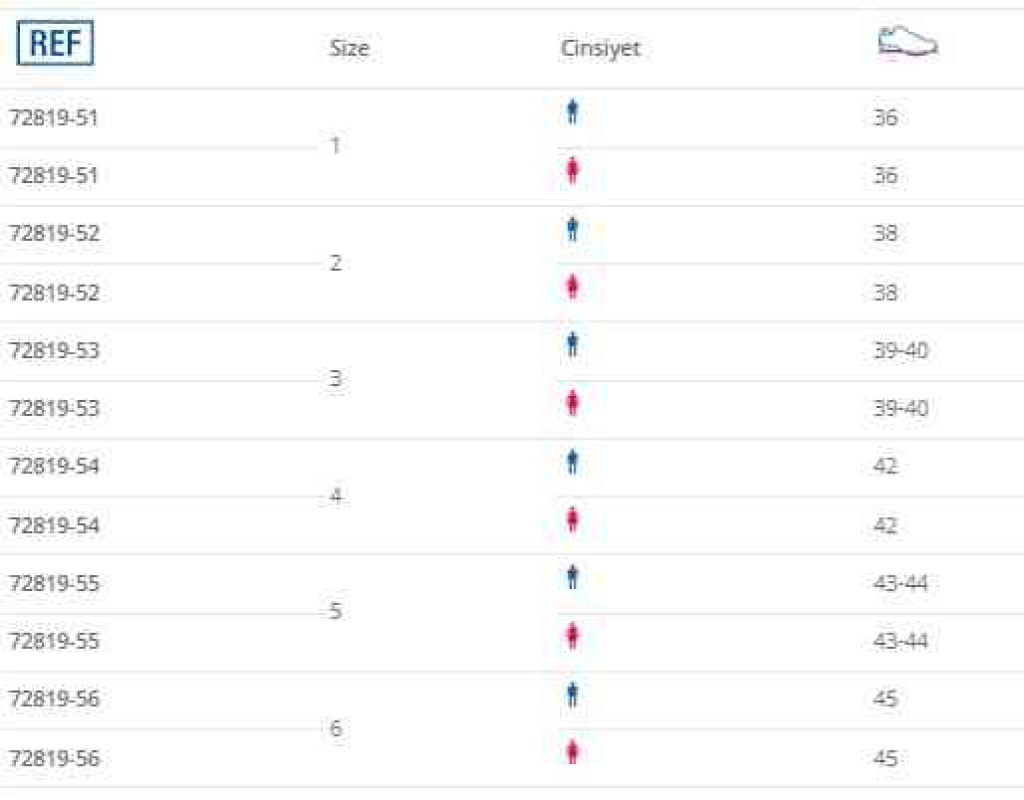Select the first 72819-51 reference code
Screen dimensions: 1024x800
[54, 118]
